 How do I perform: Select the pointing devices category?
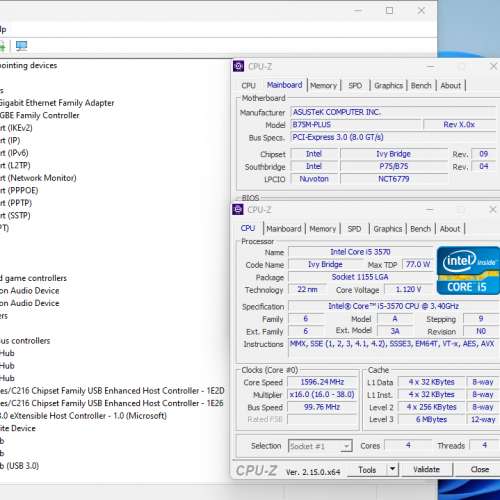29,65
